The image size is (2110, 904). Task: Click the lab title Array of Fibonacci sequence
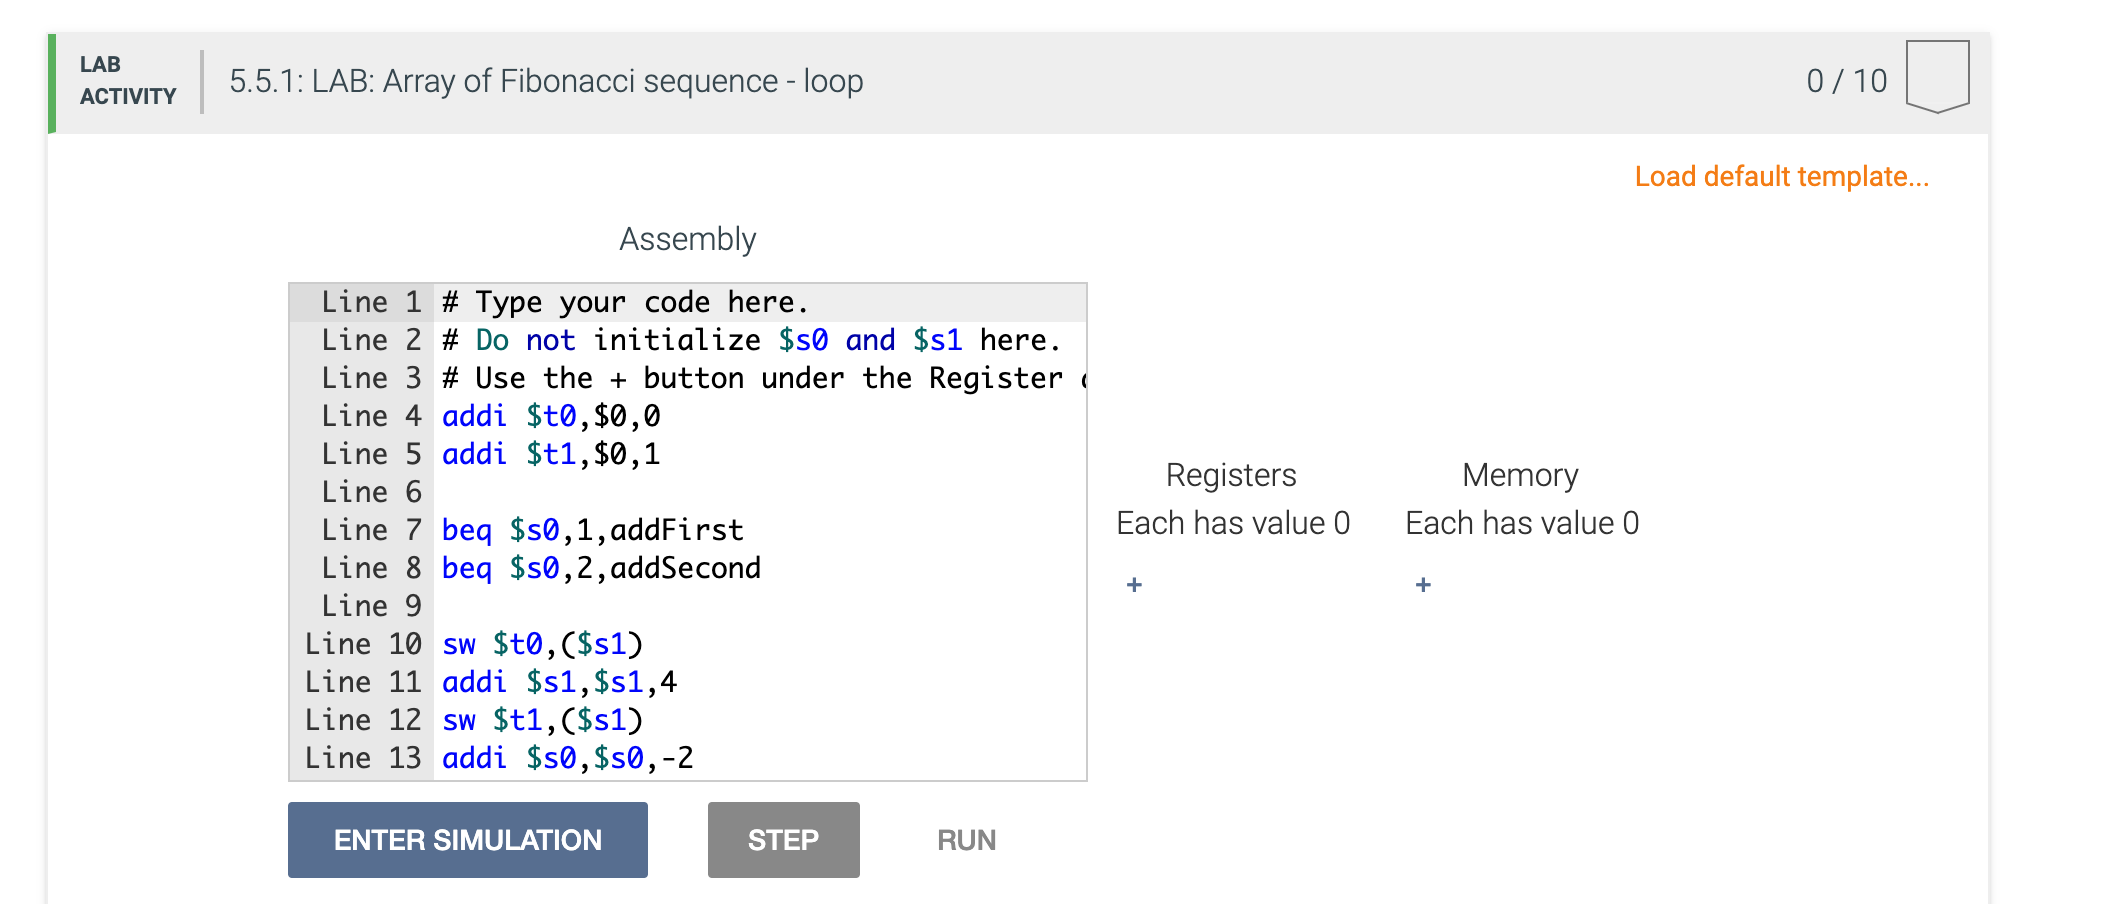pos(546,81)
